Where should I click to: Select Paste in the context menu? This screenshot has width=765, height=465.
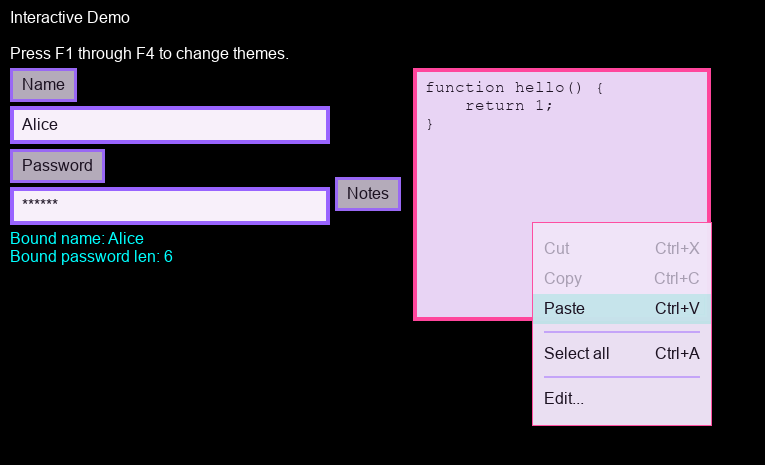[x=564, y=308]
